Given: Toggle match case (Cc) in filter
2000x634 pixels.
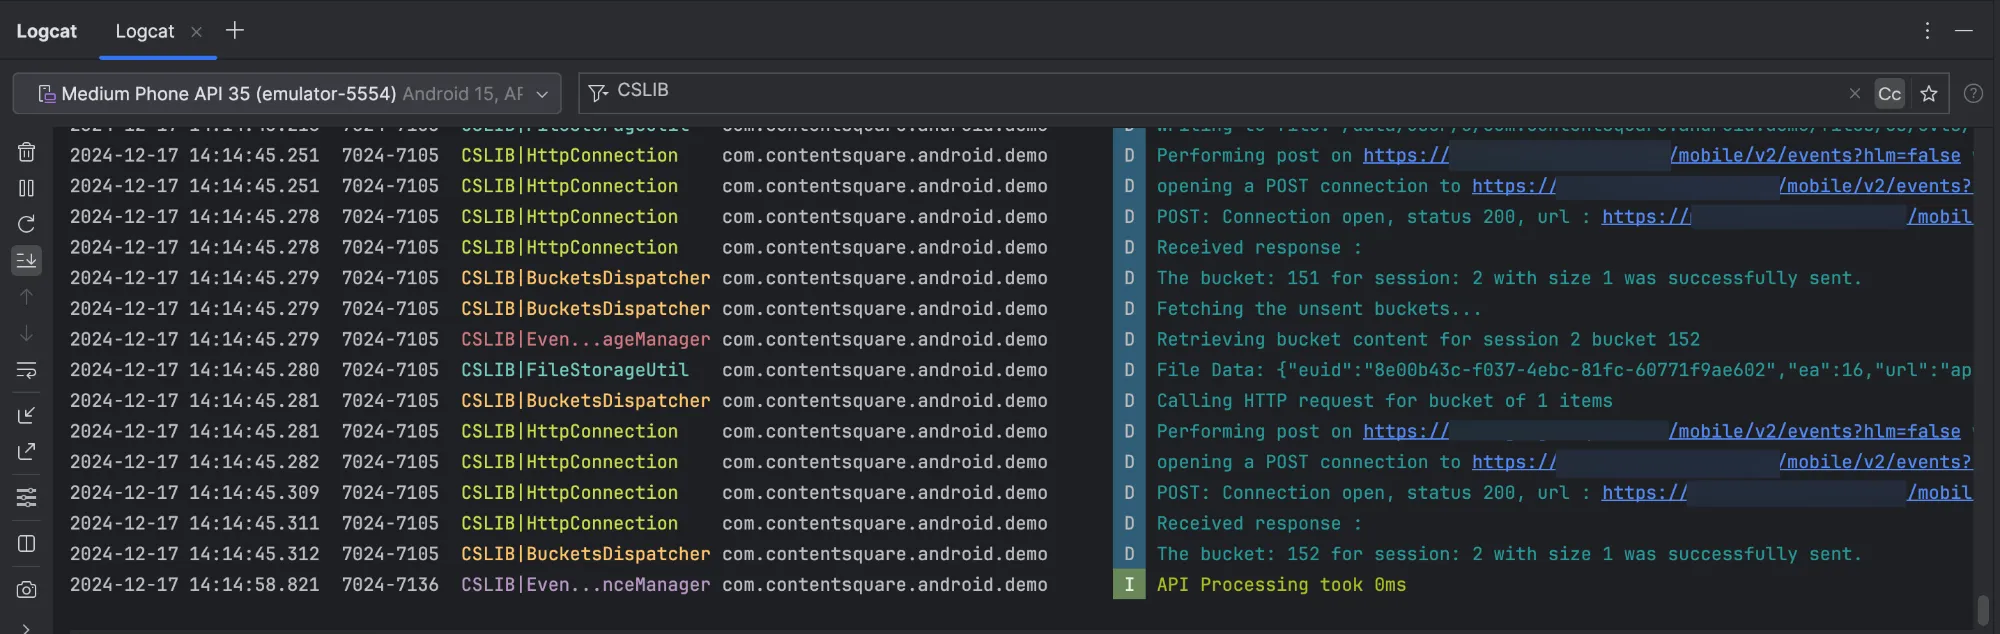Looking at the screenshot, I should [1889, 94].
